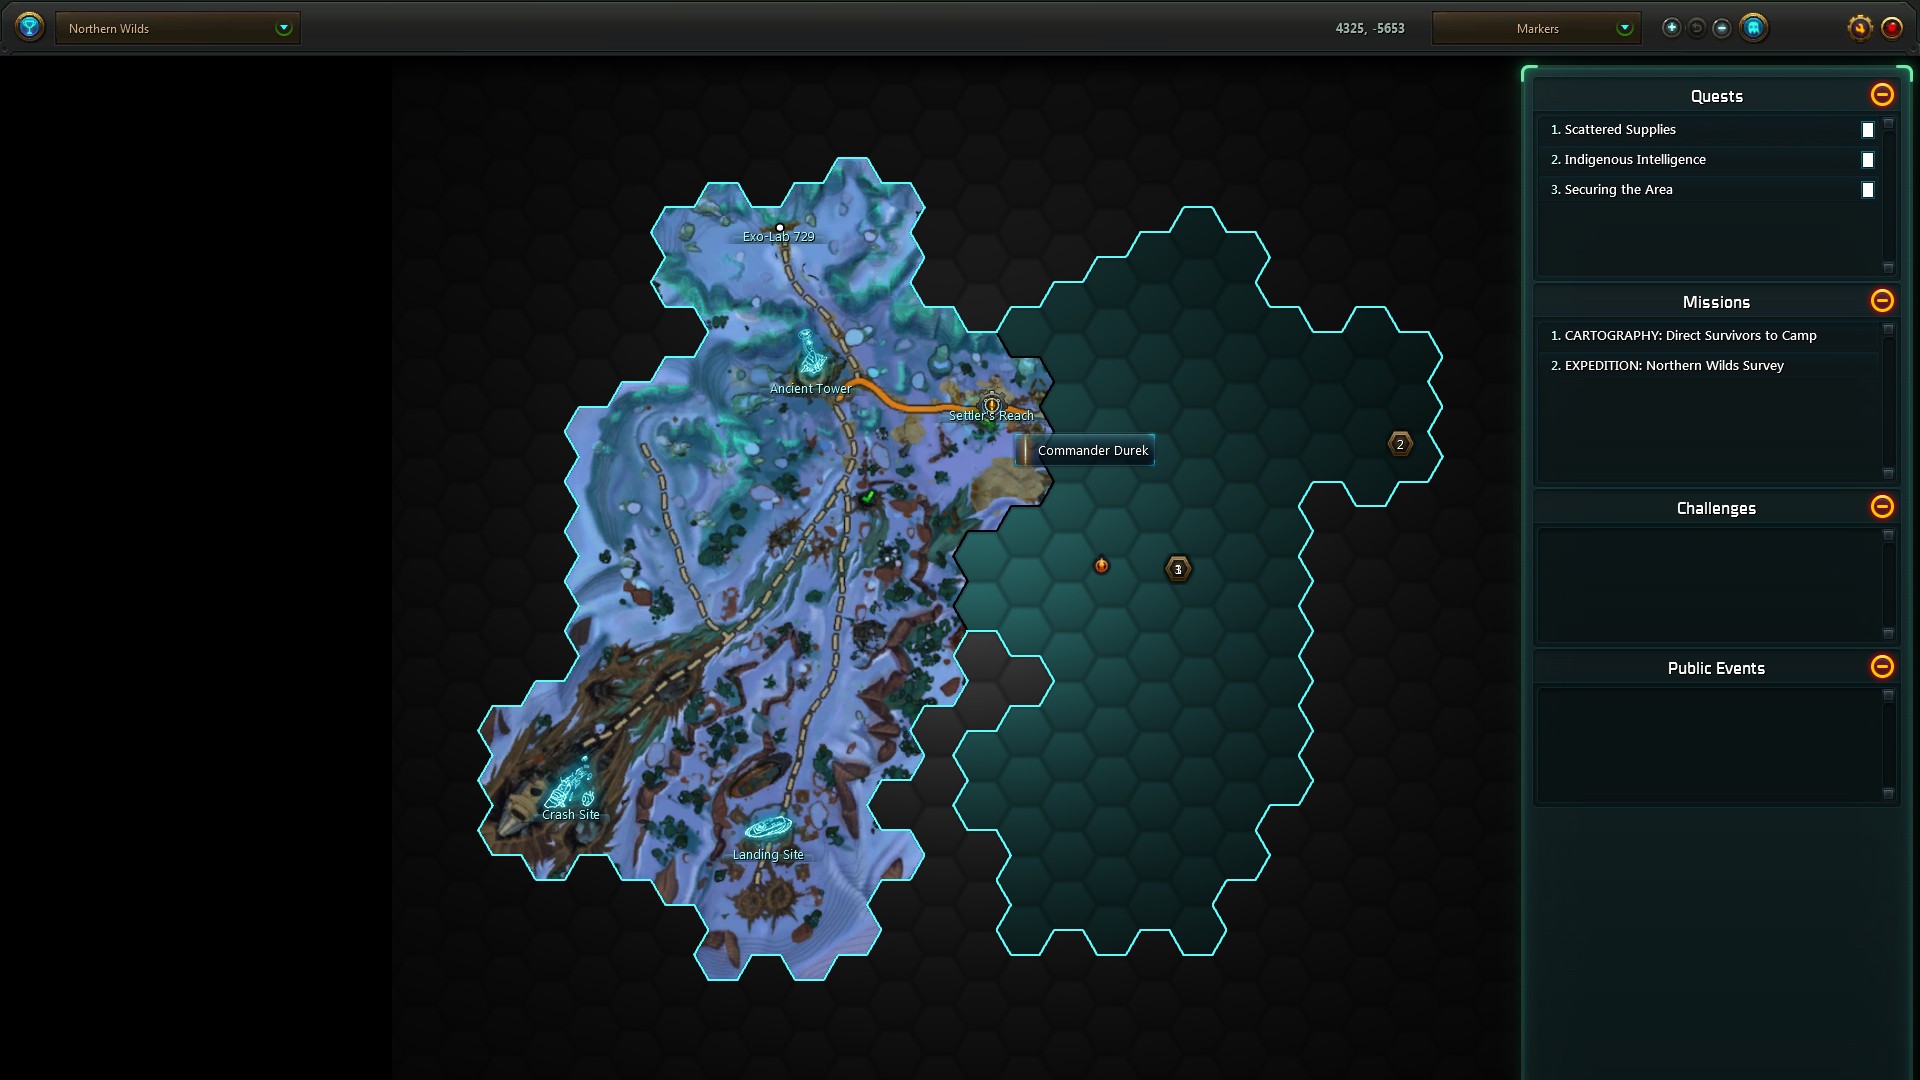Screen dimensions: 1920x1080
Task: Select the Scattered Supplies quest
Action: 1708,130
